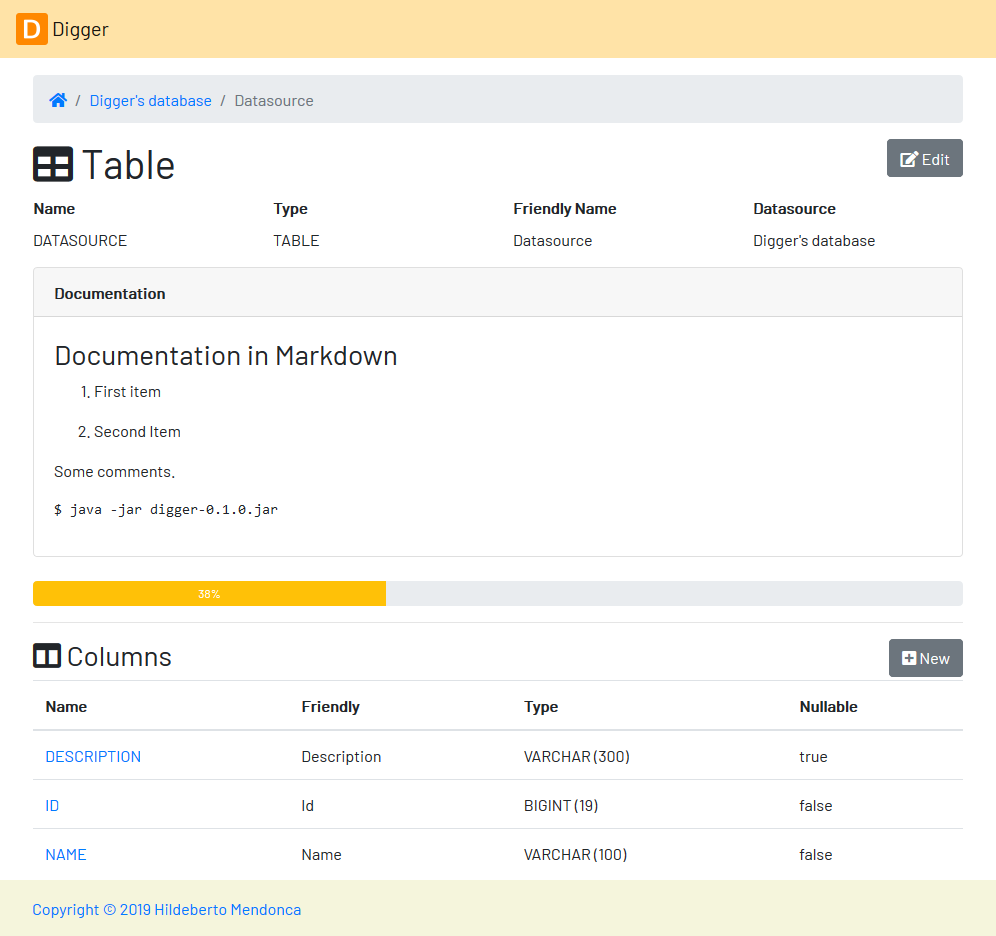The height and width of the screenshot is (936, 996).
Task: Click the Columns icon beside heading
Action: 47,656
